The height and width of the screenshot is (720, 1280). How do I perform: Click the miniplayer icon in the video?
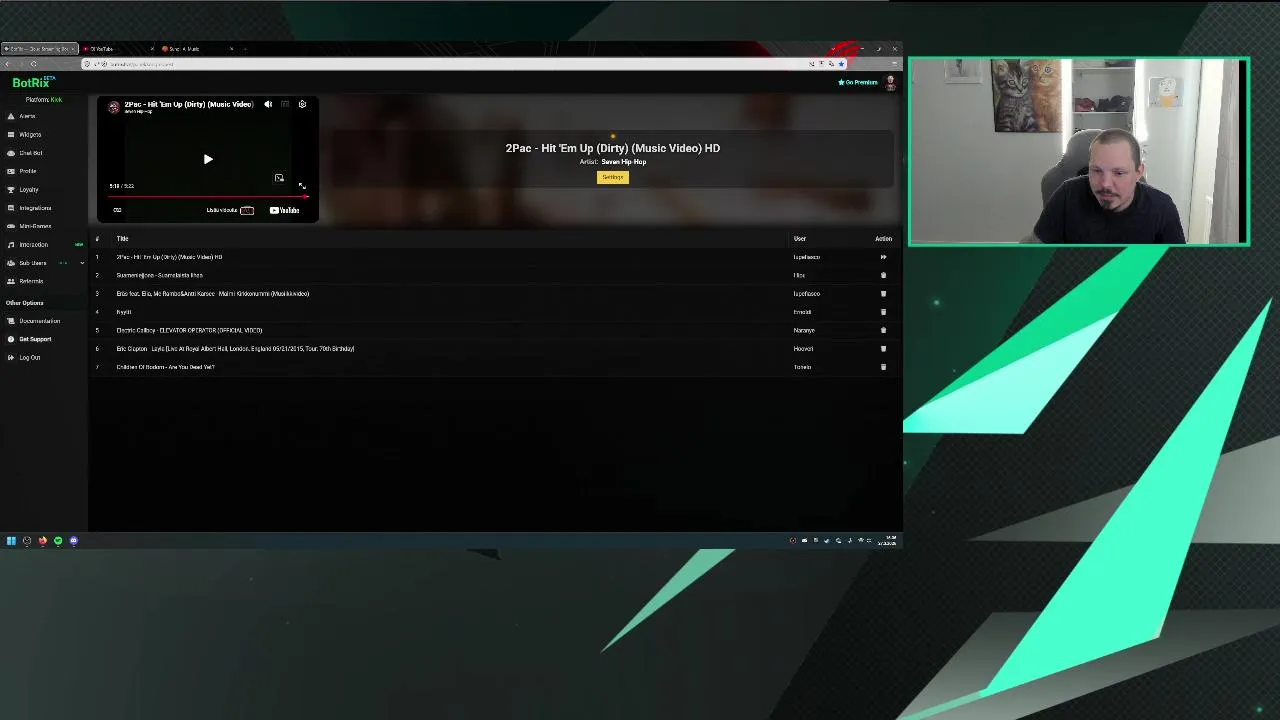tap(279, 178)
